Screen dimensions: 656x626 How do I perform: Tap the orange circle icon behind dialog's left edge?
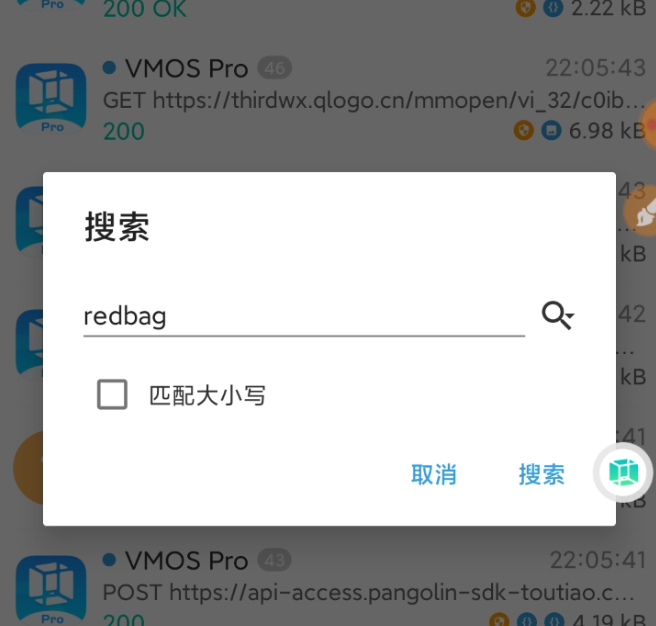28,467
